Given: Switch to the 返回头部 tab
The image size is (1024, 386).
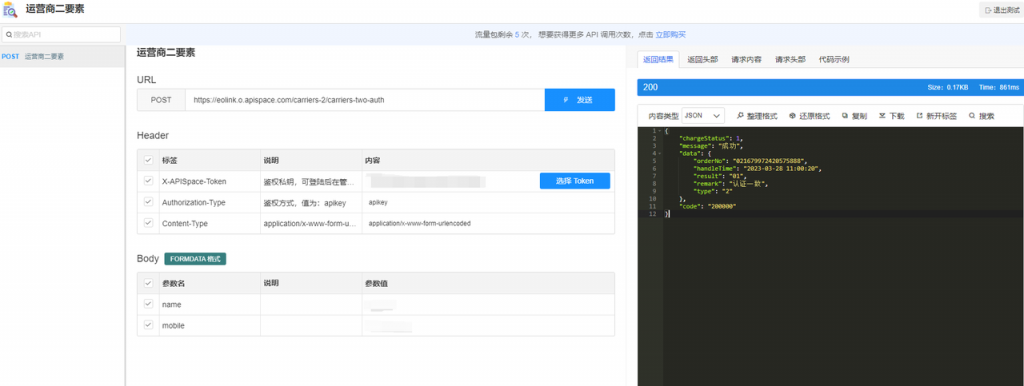Looking at the screenshot, I should tap(703, 59).
